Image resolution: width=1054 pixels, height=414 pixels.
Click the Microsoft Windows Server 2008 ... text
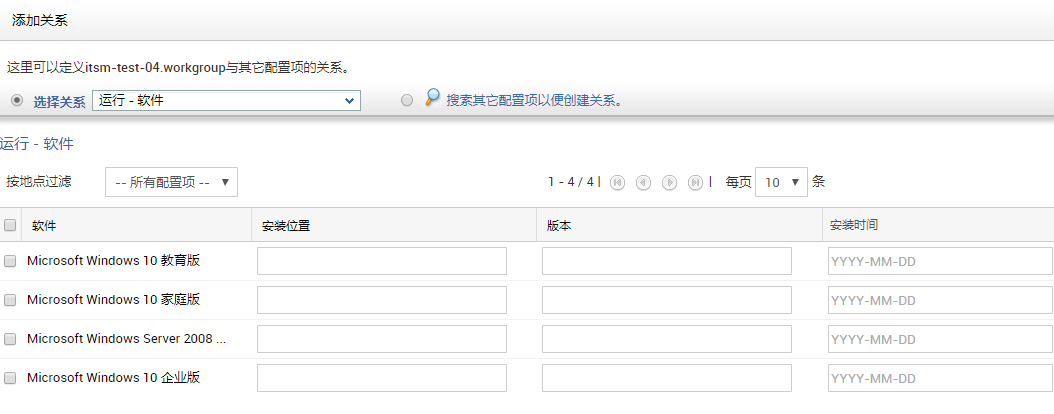click(x=126, y=339)
